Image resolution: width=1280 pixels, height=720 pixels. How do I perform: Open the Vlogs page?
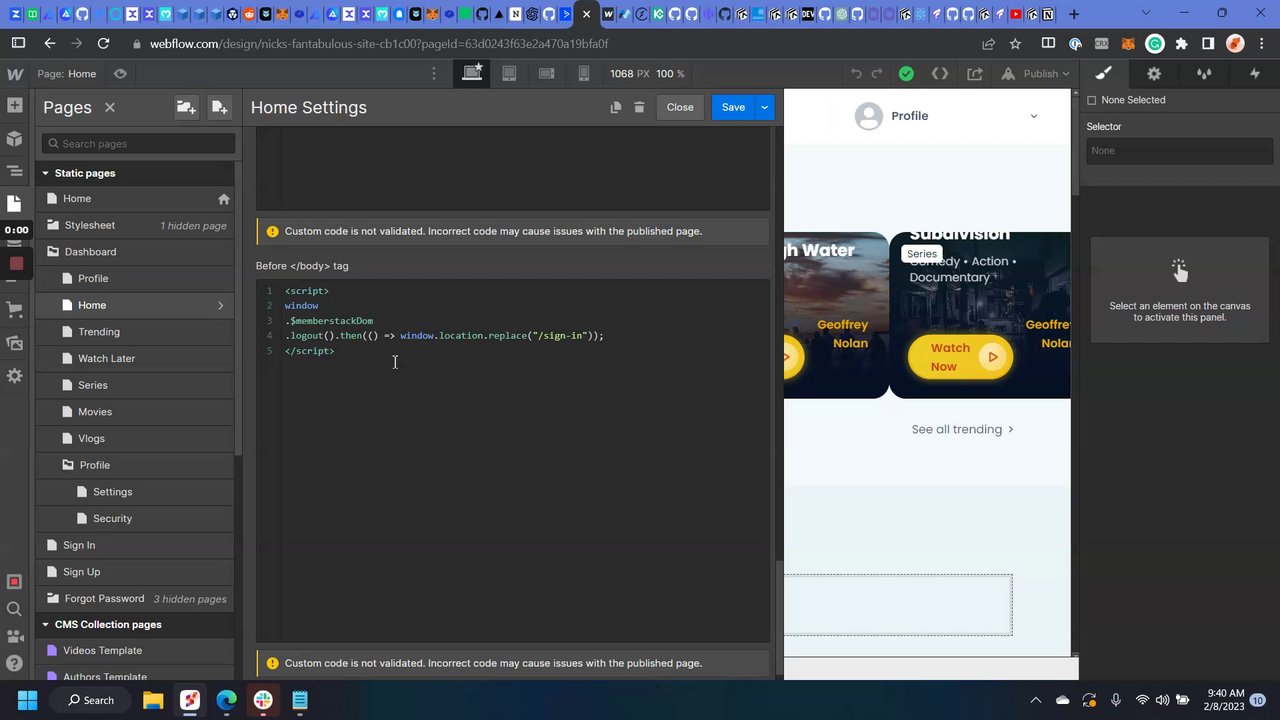click(136, 438)
